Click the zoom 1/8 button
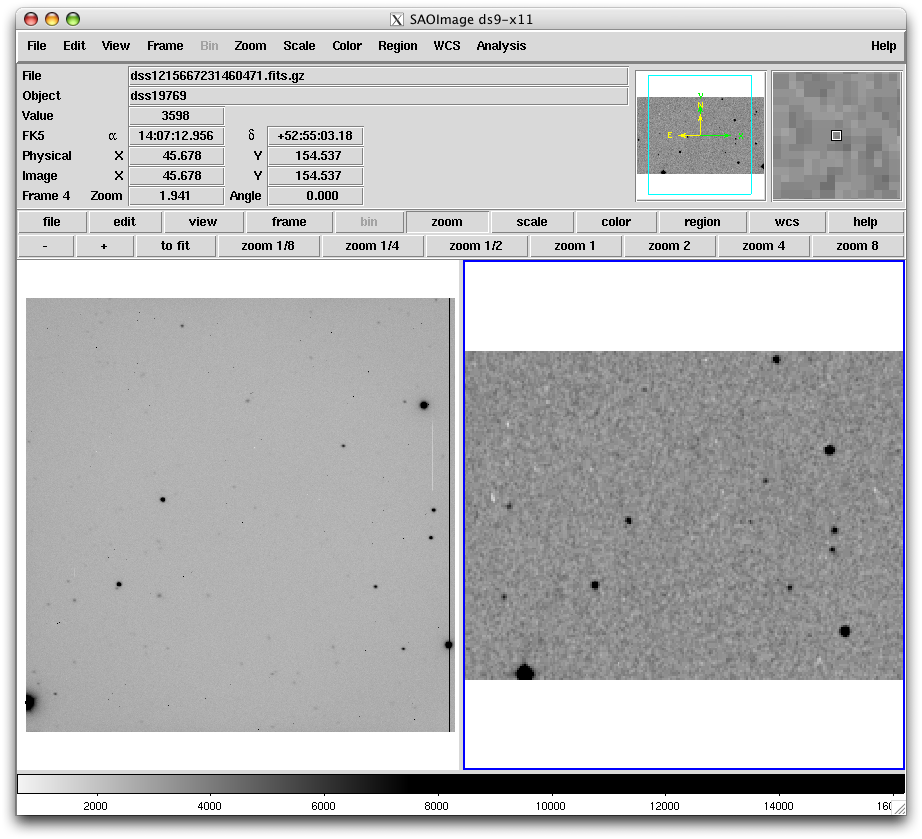This screenshot has height=839, width=922. tap(268, 246)
